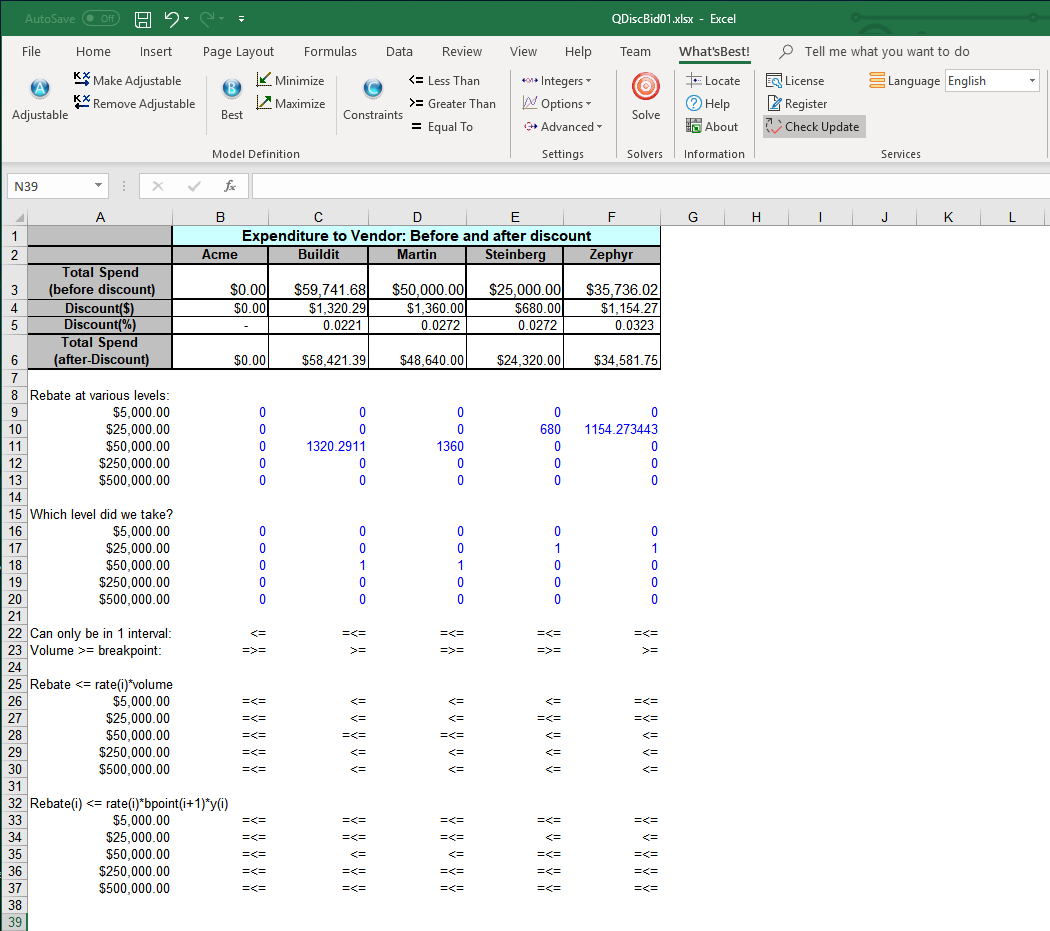
Task: Open the Undo history dropdown arrow
Action: (186, 19)
